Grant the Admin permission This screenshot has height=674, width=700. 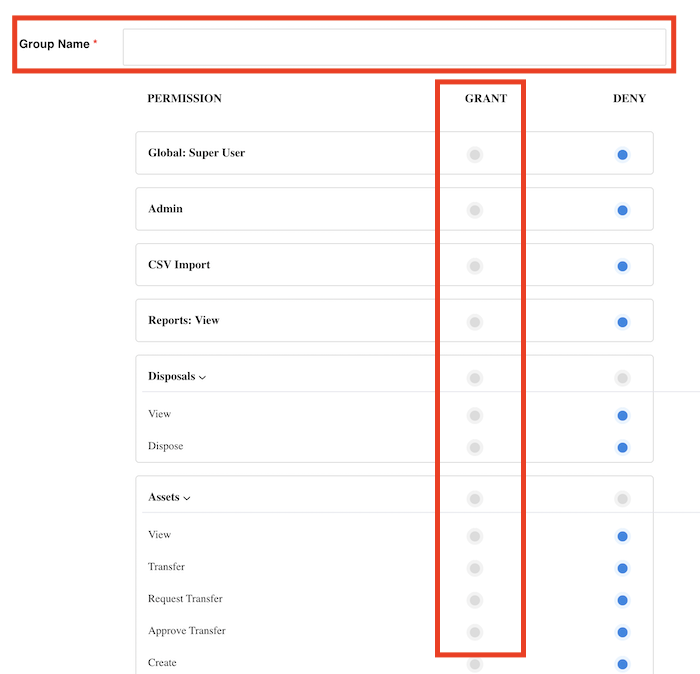click(x=475, y=210)
